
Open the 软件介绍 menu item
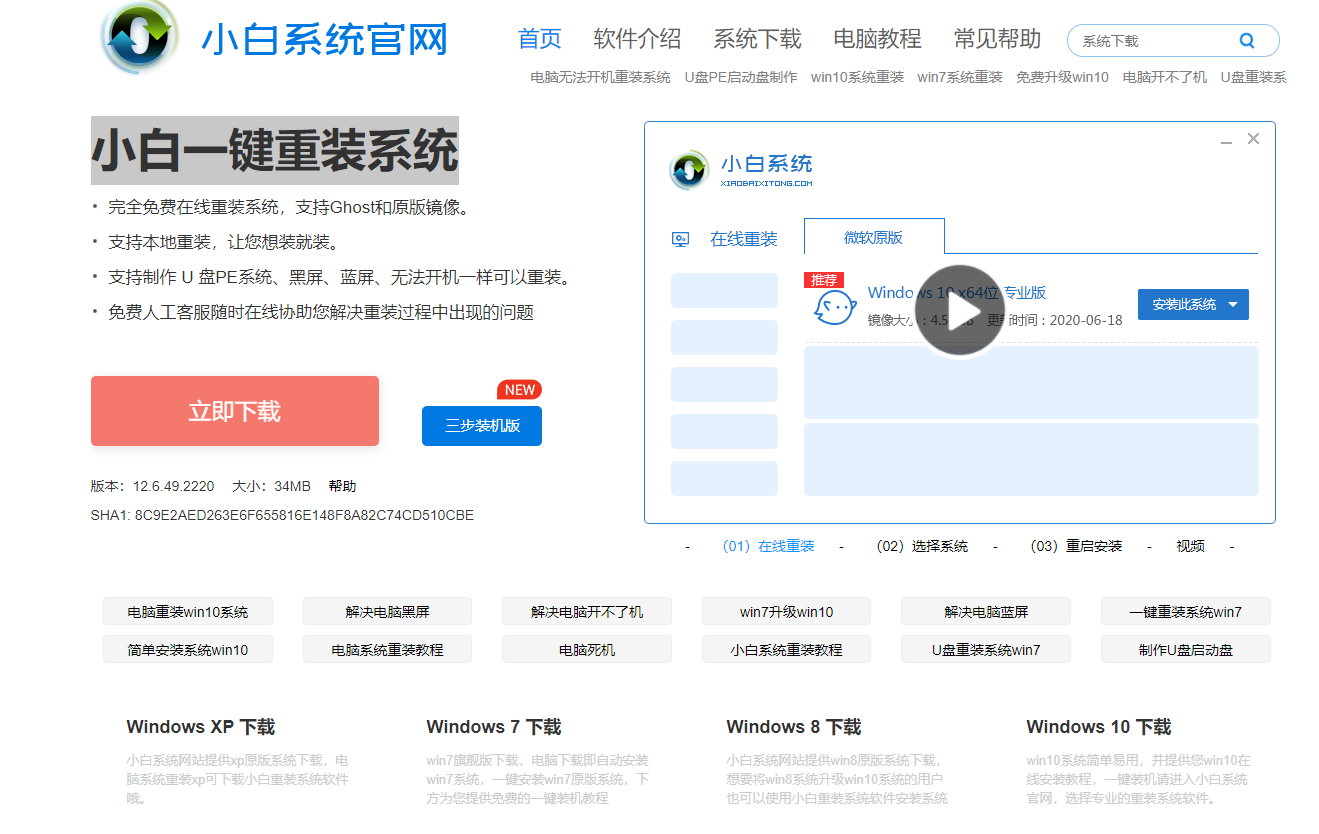tap(637, 39)
